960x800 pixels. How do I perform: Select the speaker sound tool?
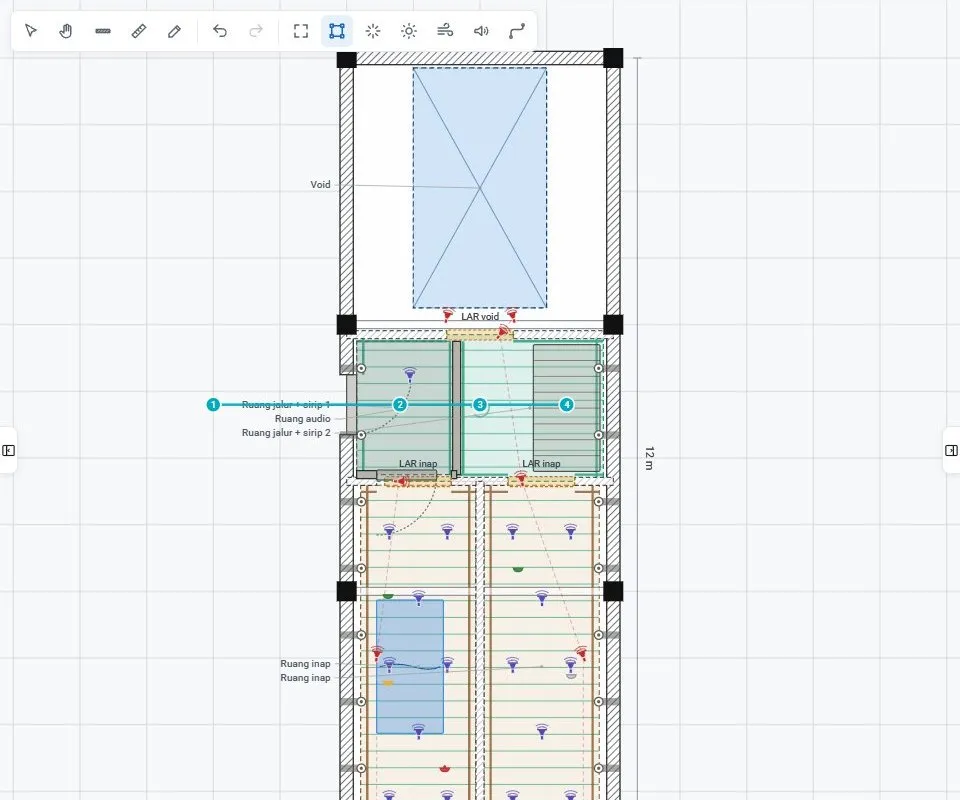click(481, 31)
